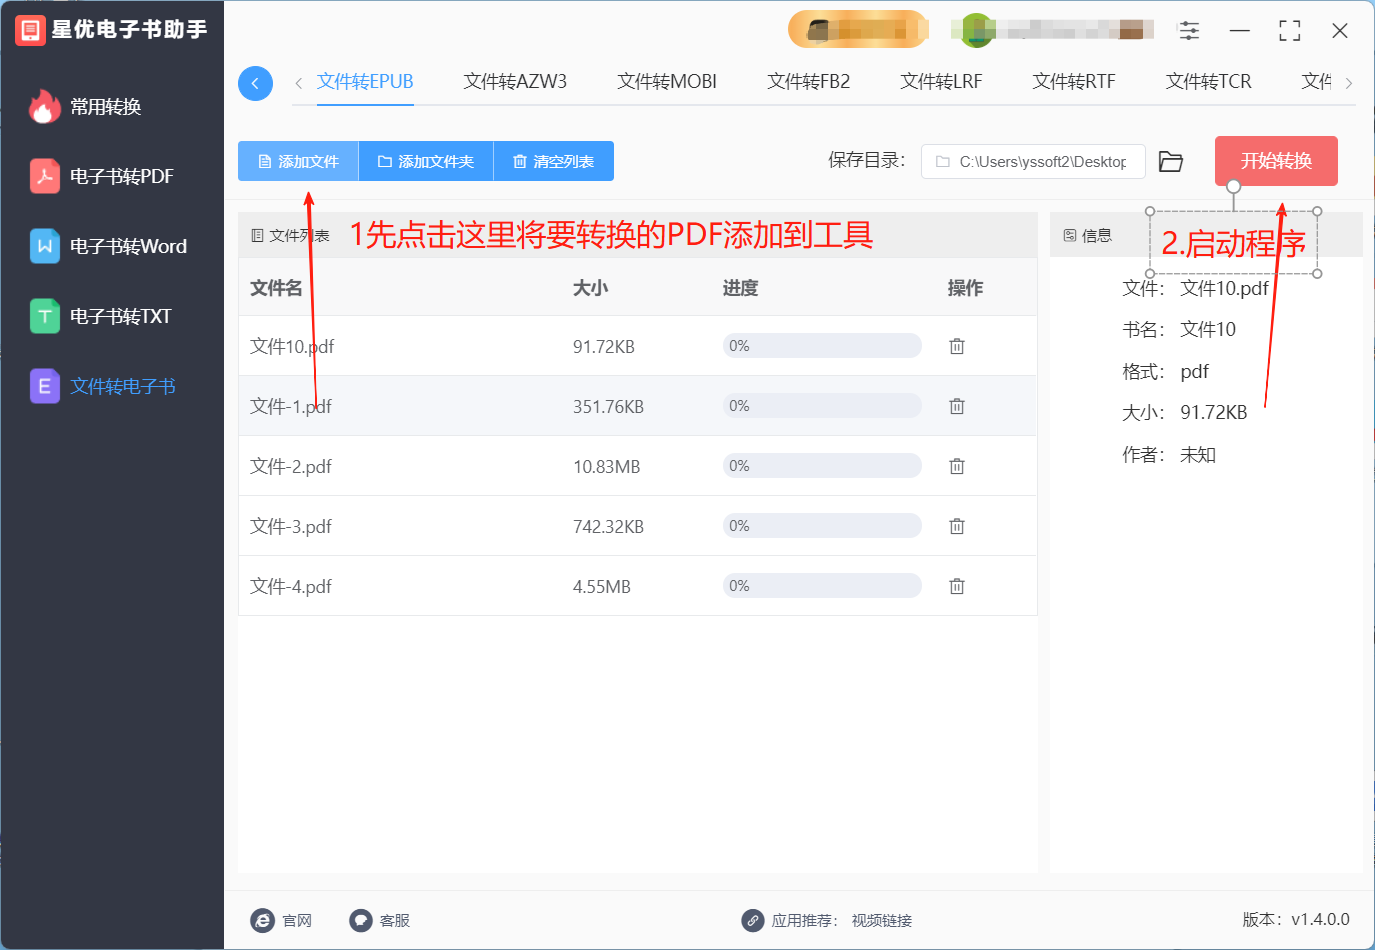Image resolution: width=1375 pixels, height=950 pixels.
Task: Delete 文件-2.pdf with its trash icon
Action: [x=957, y=466]
